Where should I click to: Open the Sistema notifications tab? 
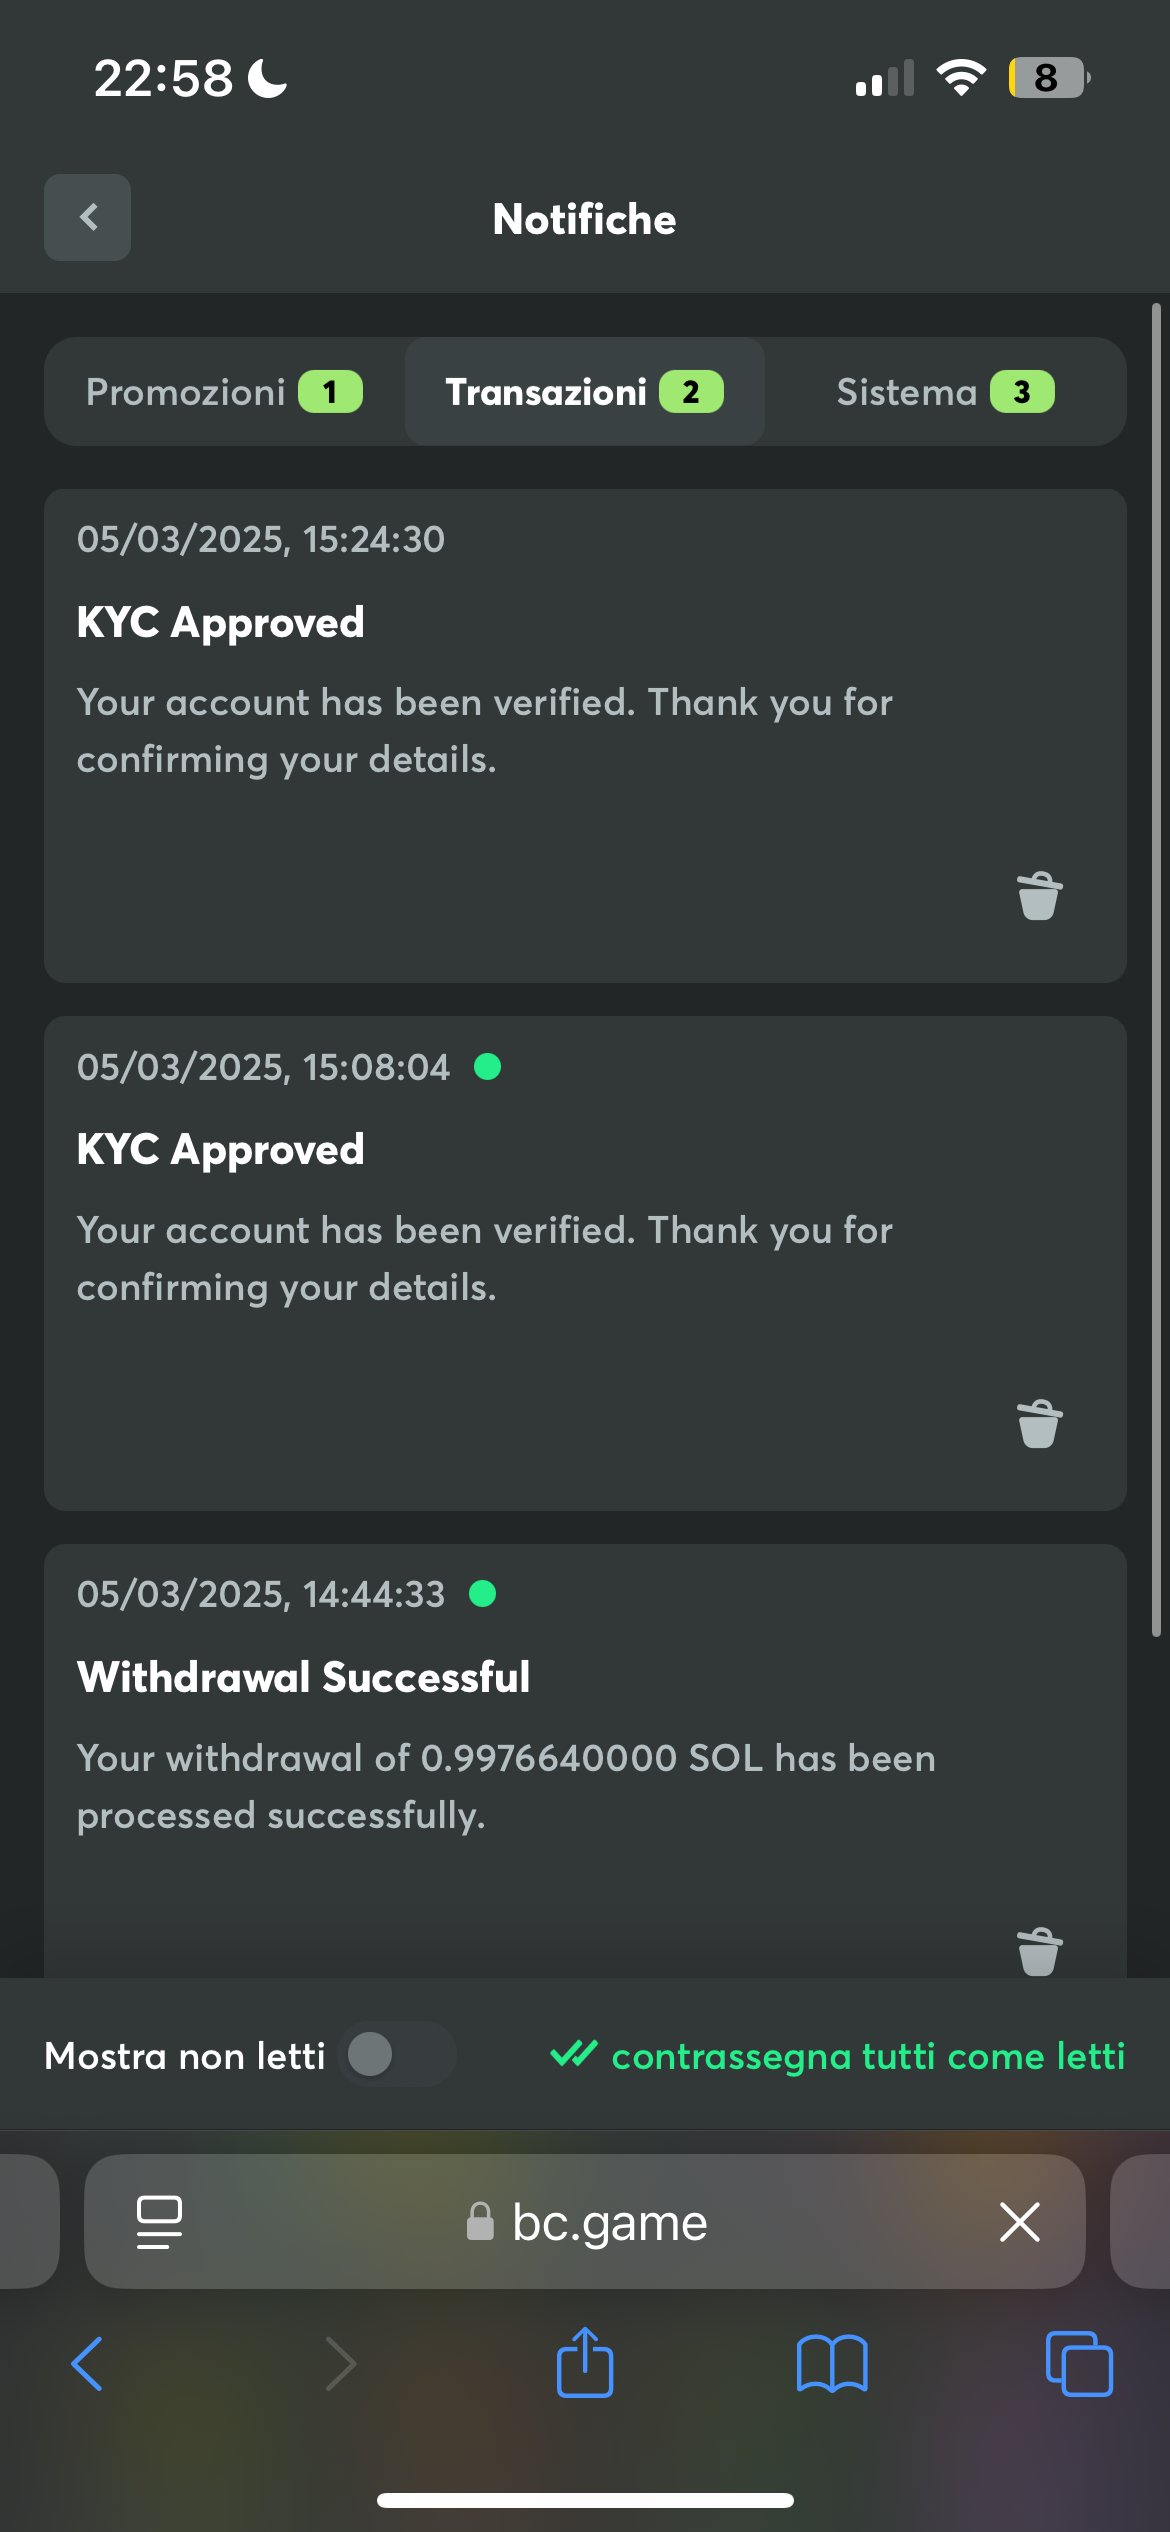[x=945, y=392]
